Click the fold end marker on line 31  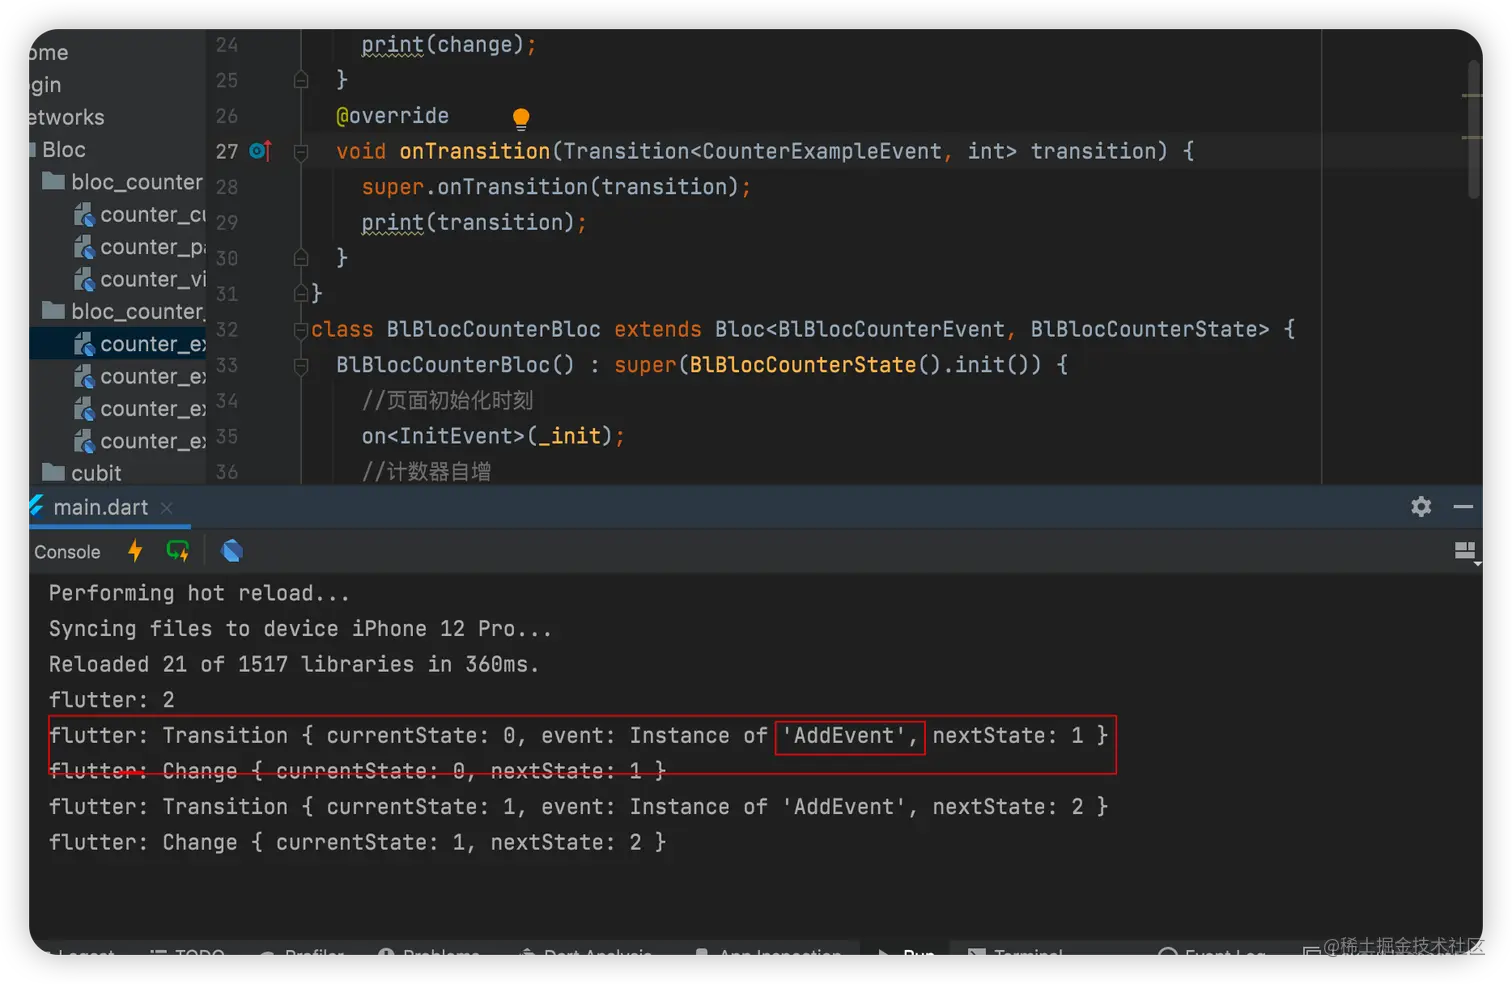point(301,294)
